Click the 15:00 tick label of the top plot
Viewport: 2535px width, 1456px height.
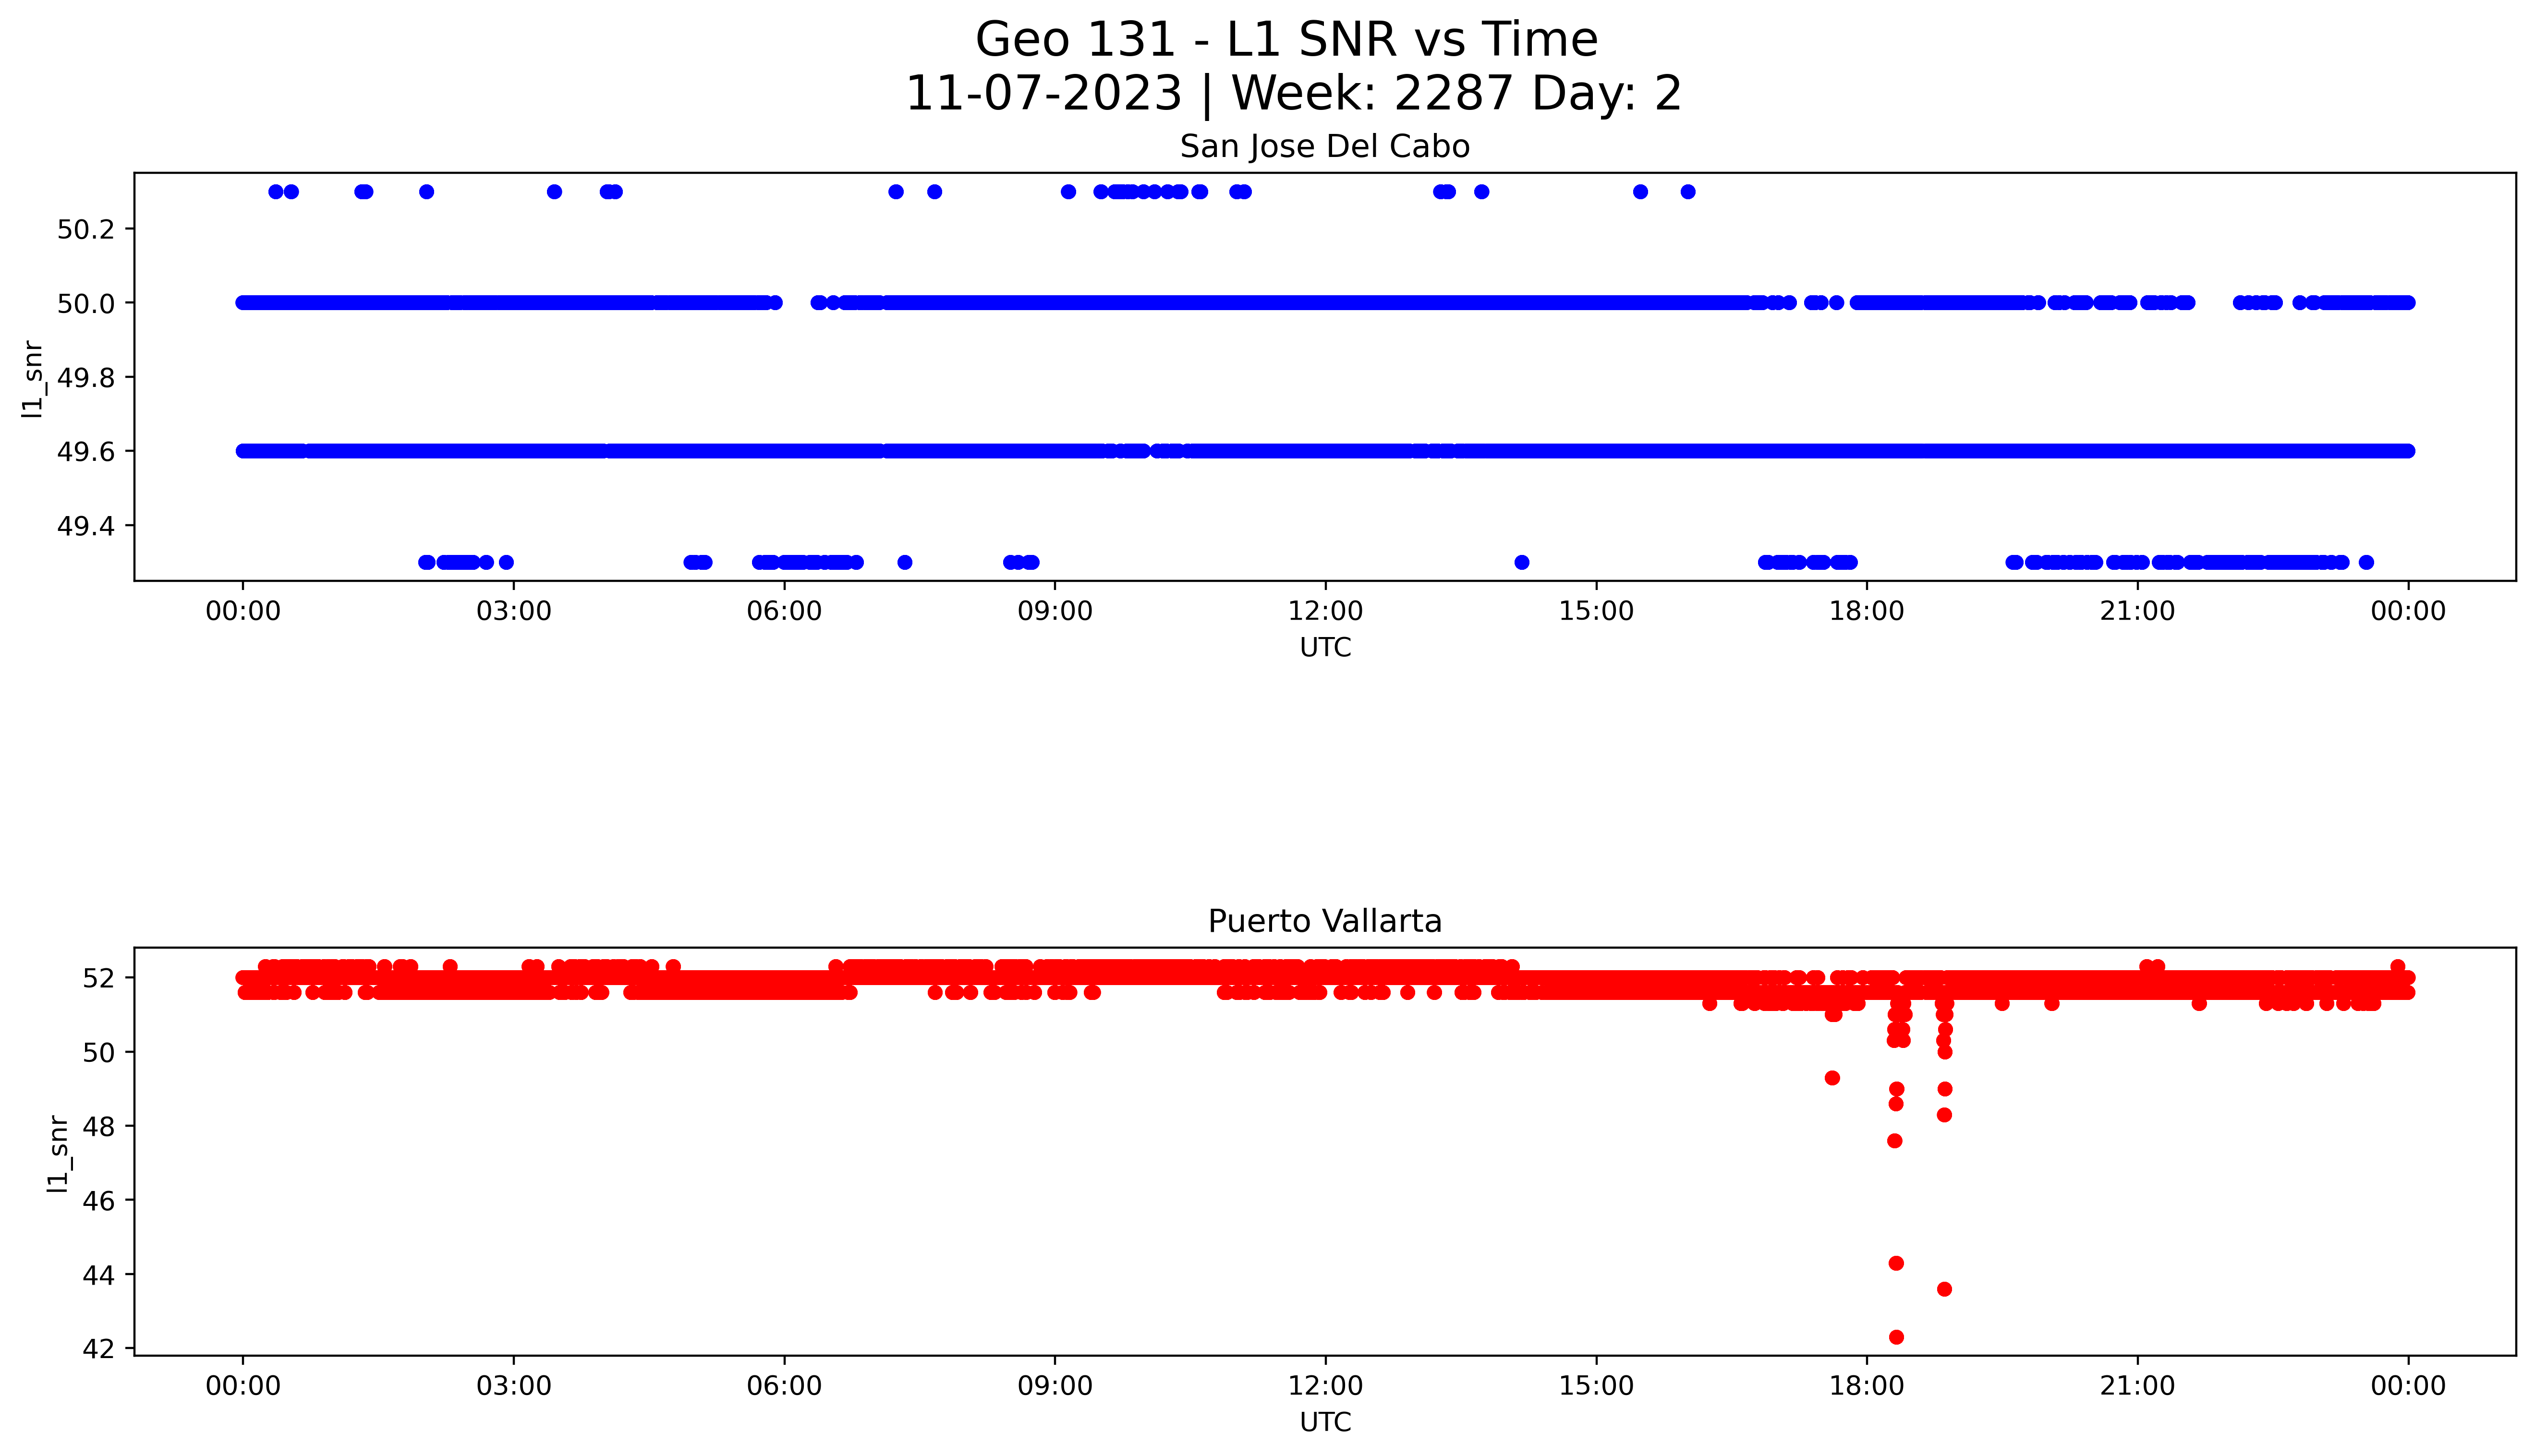1596,611
